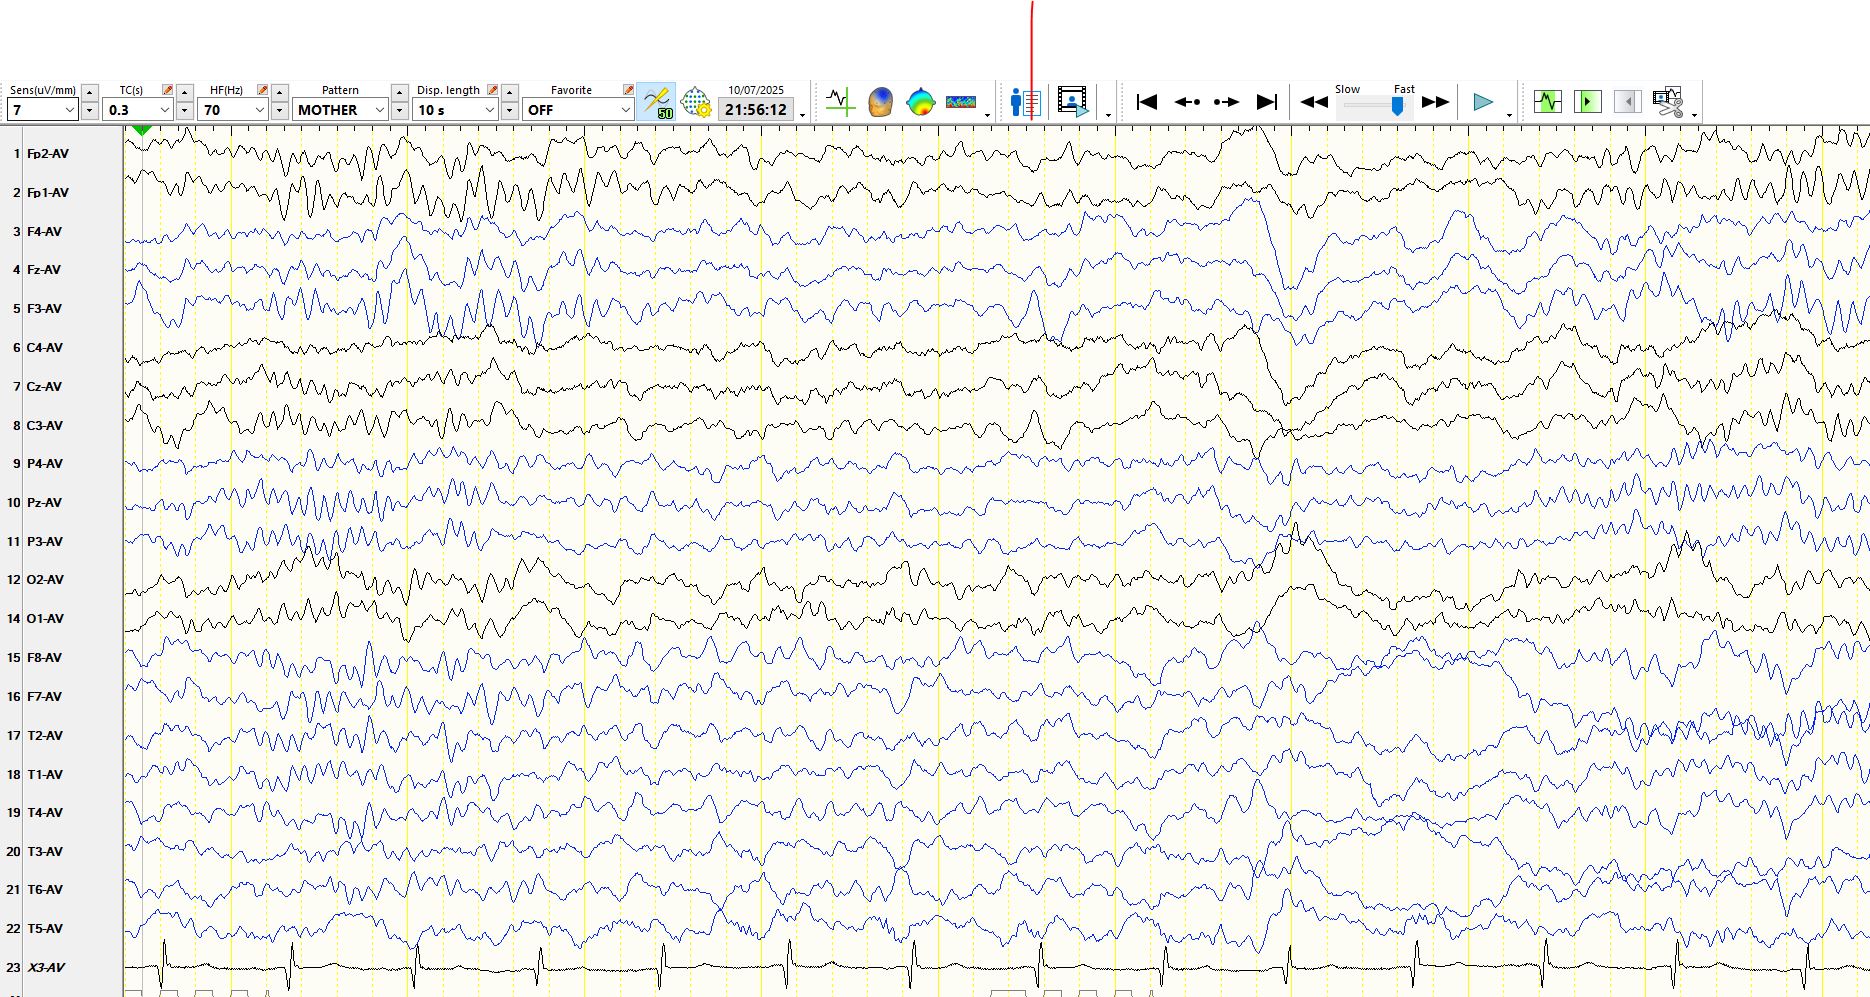Screen dimensions: 1870x997
Task: Select next Pattern with down arrow
Action: [399, 110]
